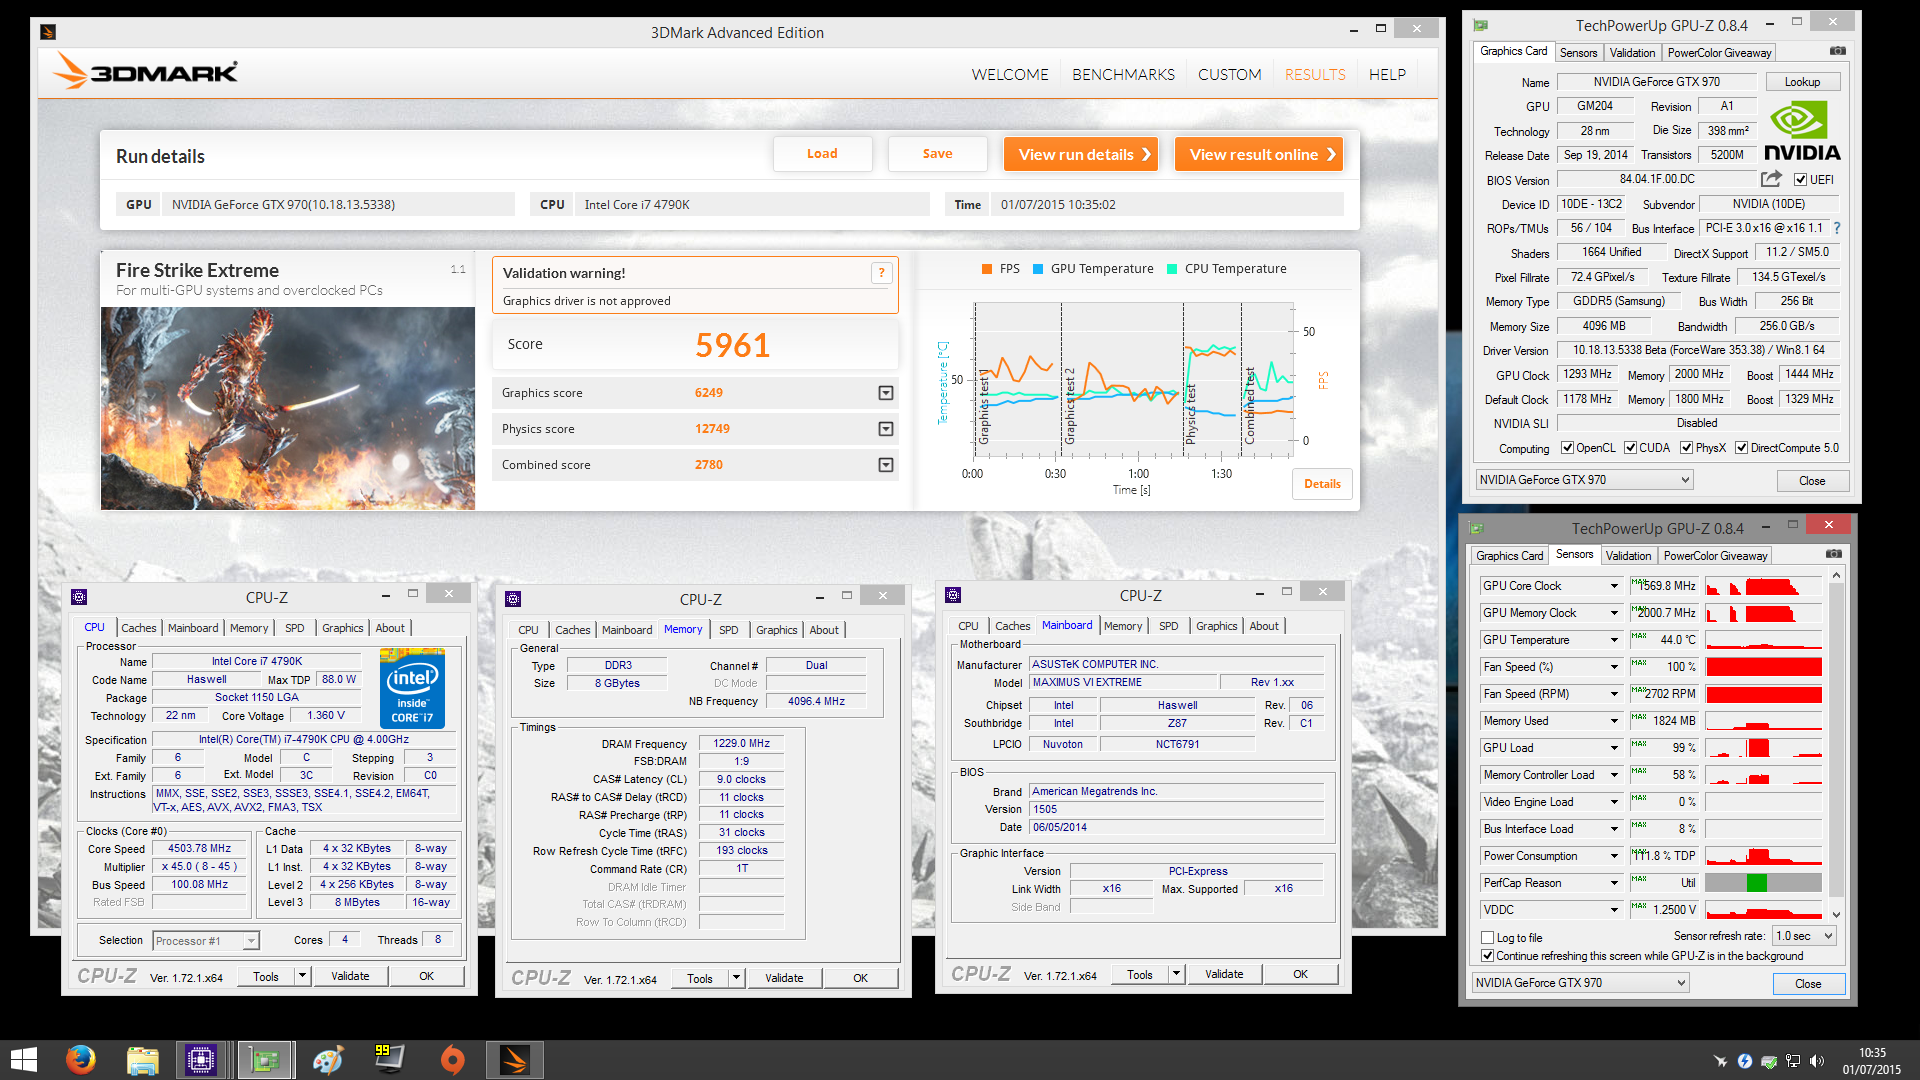
Task: Click the sensors list vertical scrollbar
Action: [x=1836, y=745]
